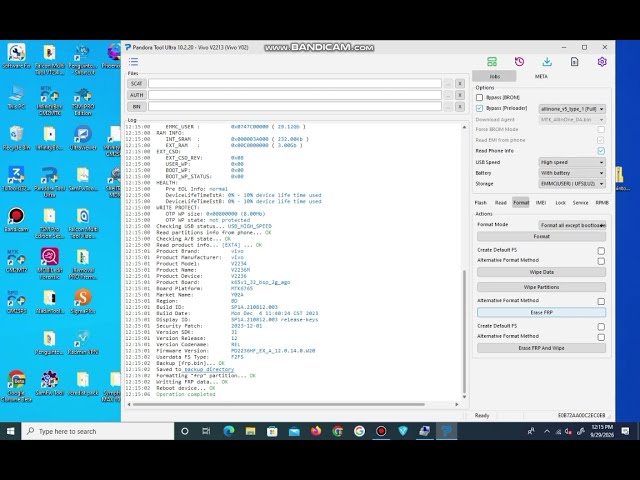
Task: Click the AUTH file button
Action: click(x=136, y=95)
